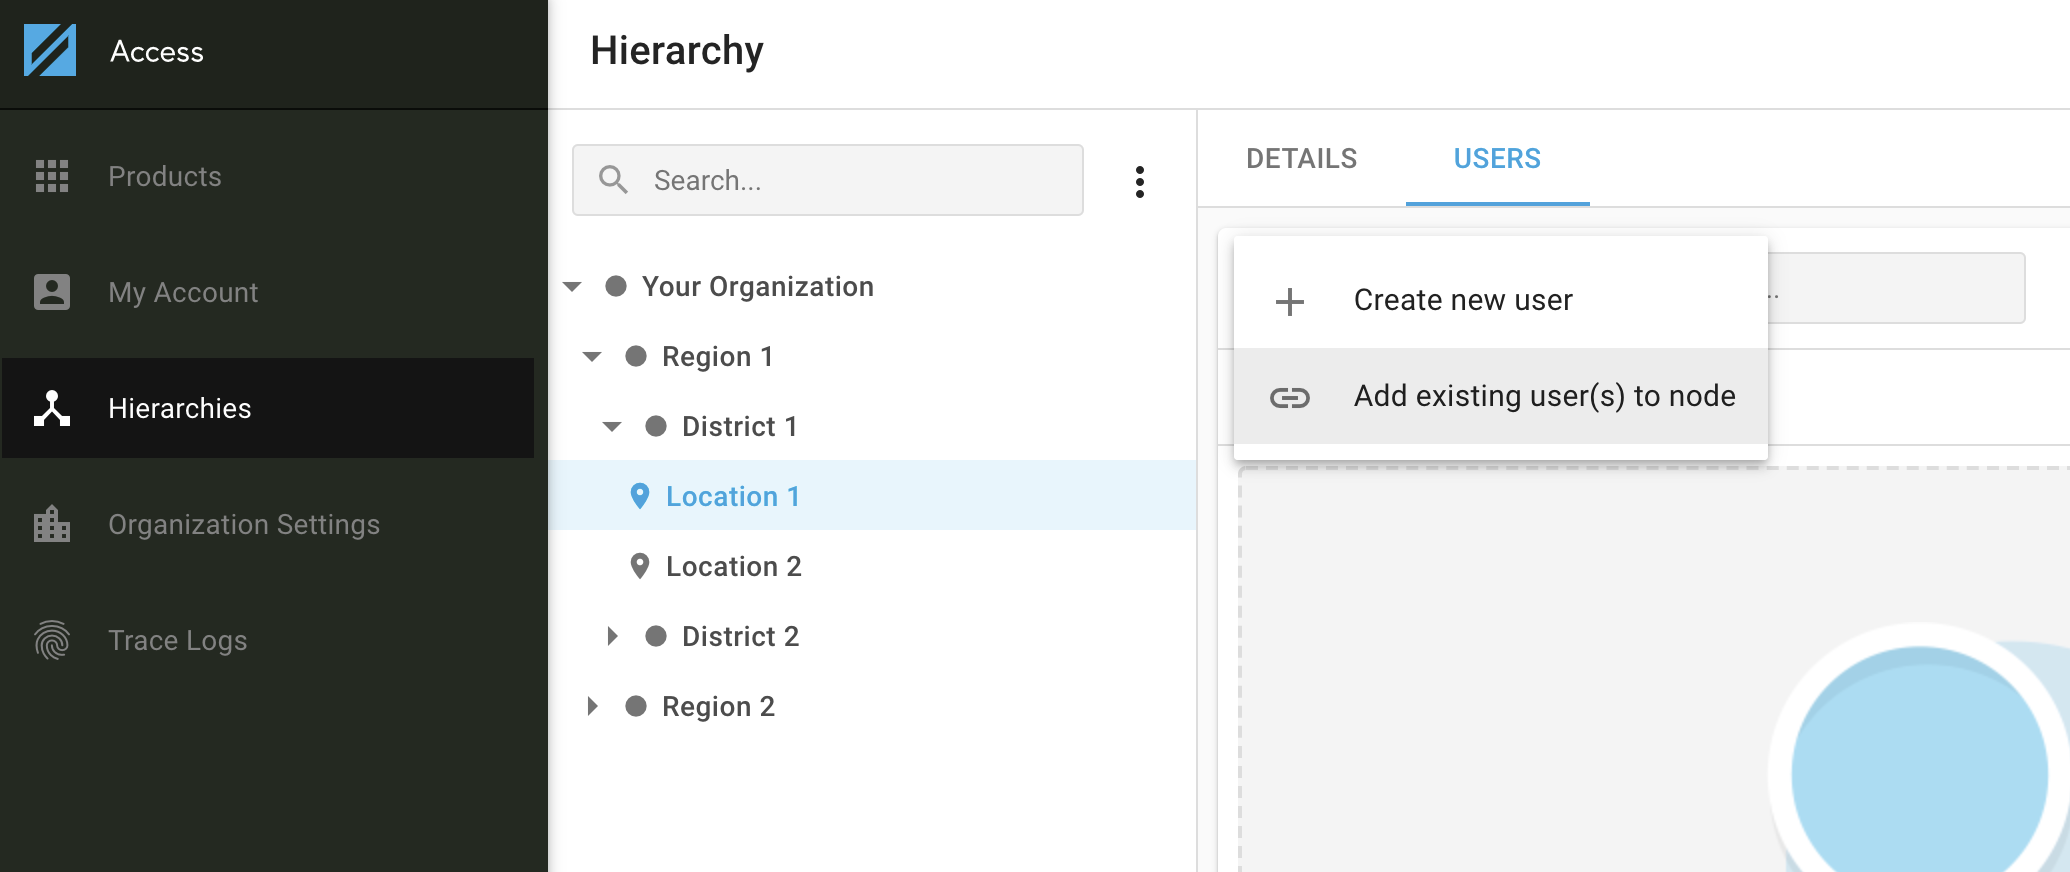Click the plus icon beside Create new user

(1290, 301)
